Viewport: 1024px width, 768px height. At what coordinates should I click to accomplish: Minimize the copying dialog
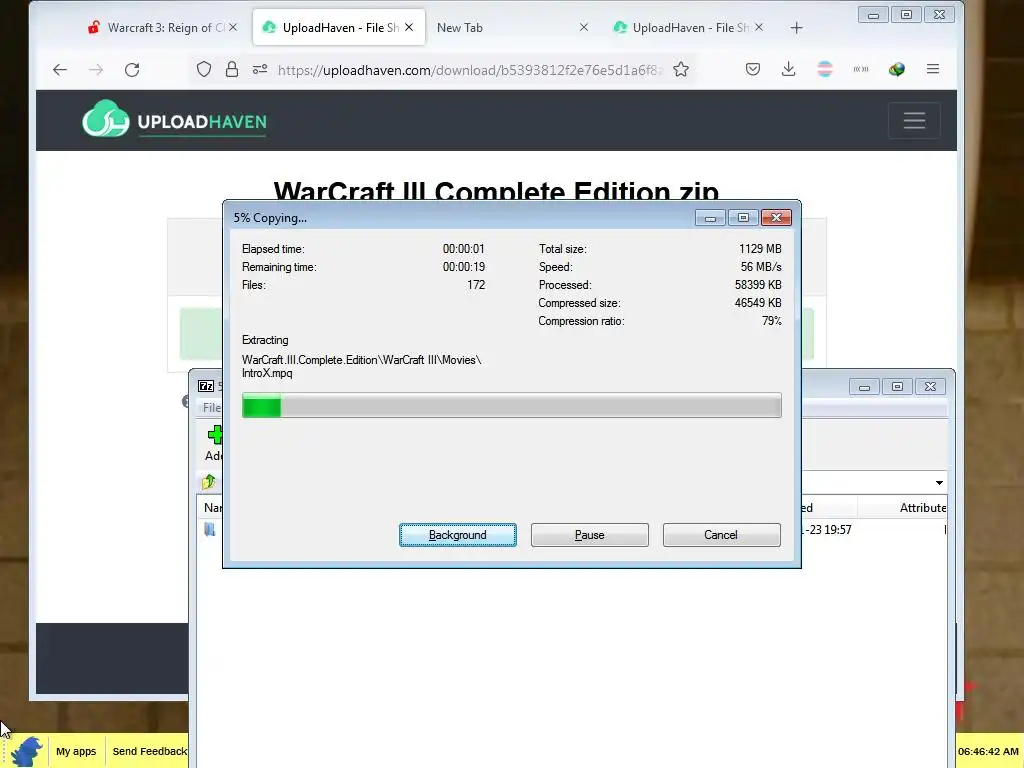point(710,217)
